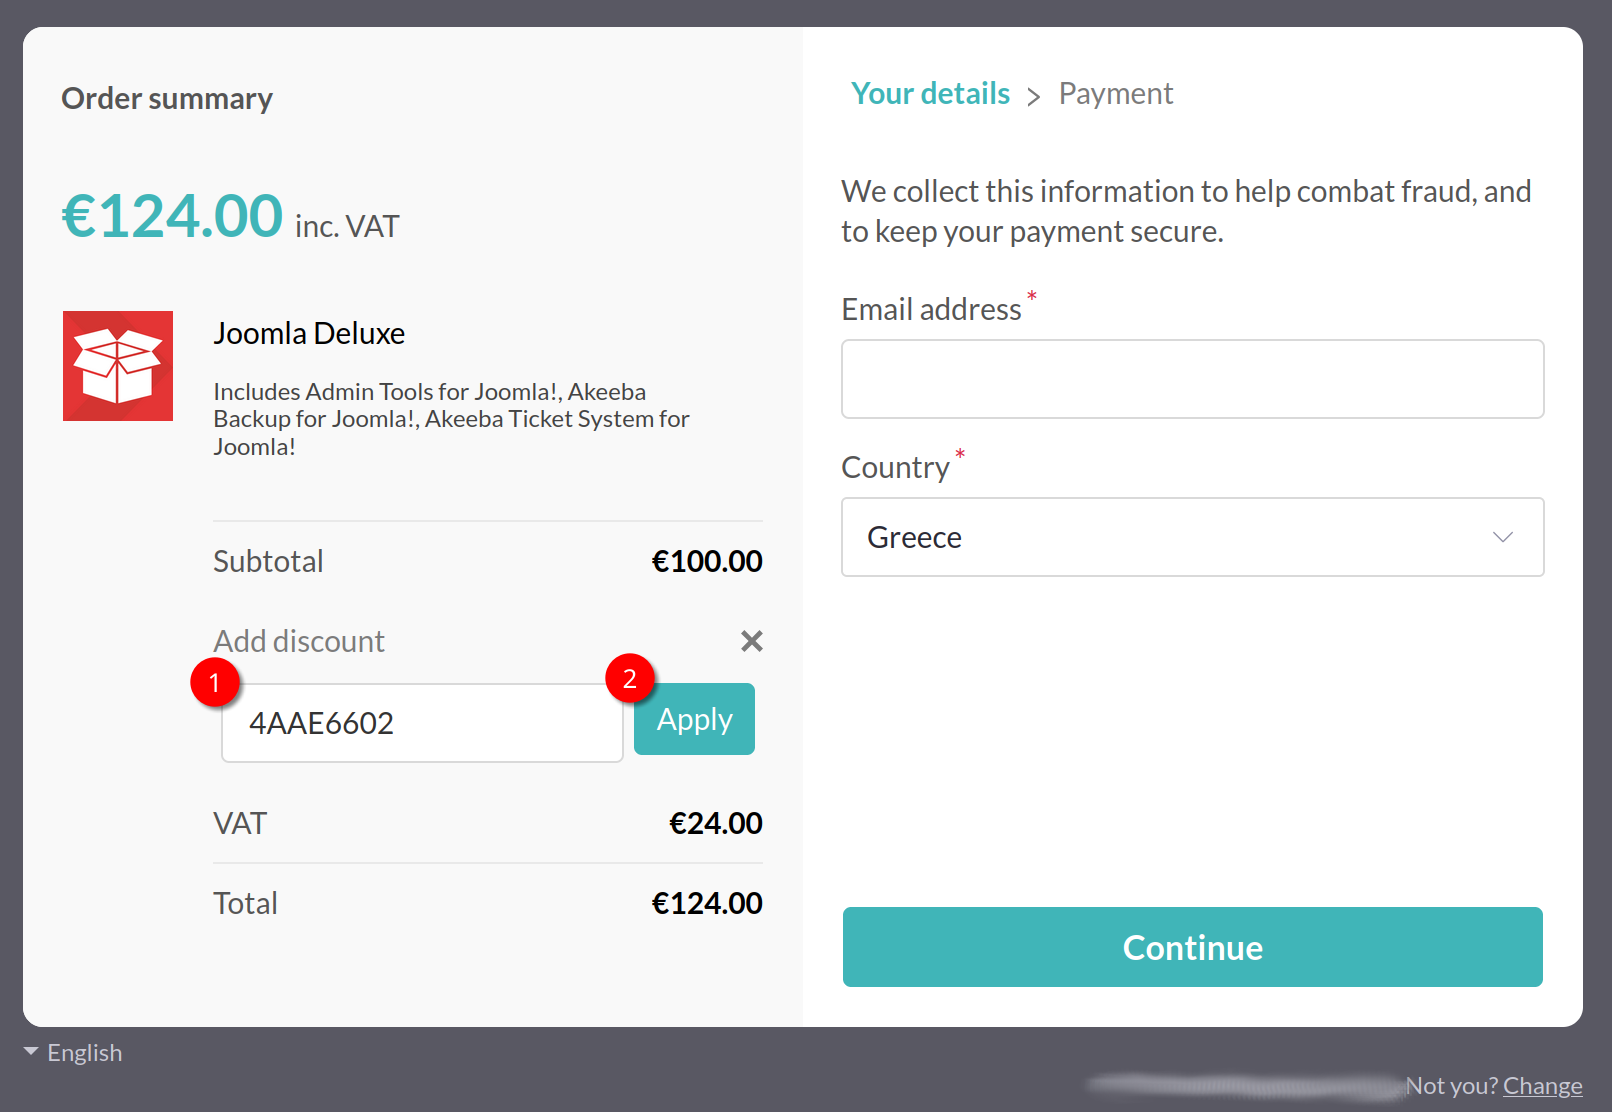
Task: Click red annotation marker number 2
Action: coord(630,679)
